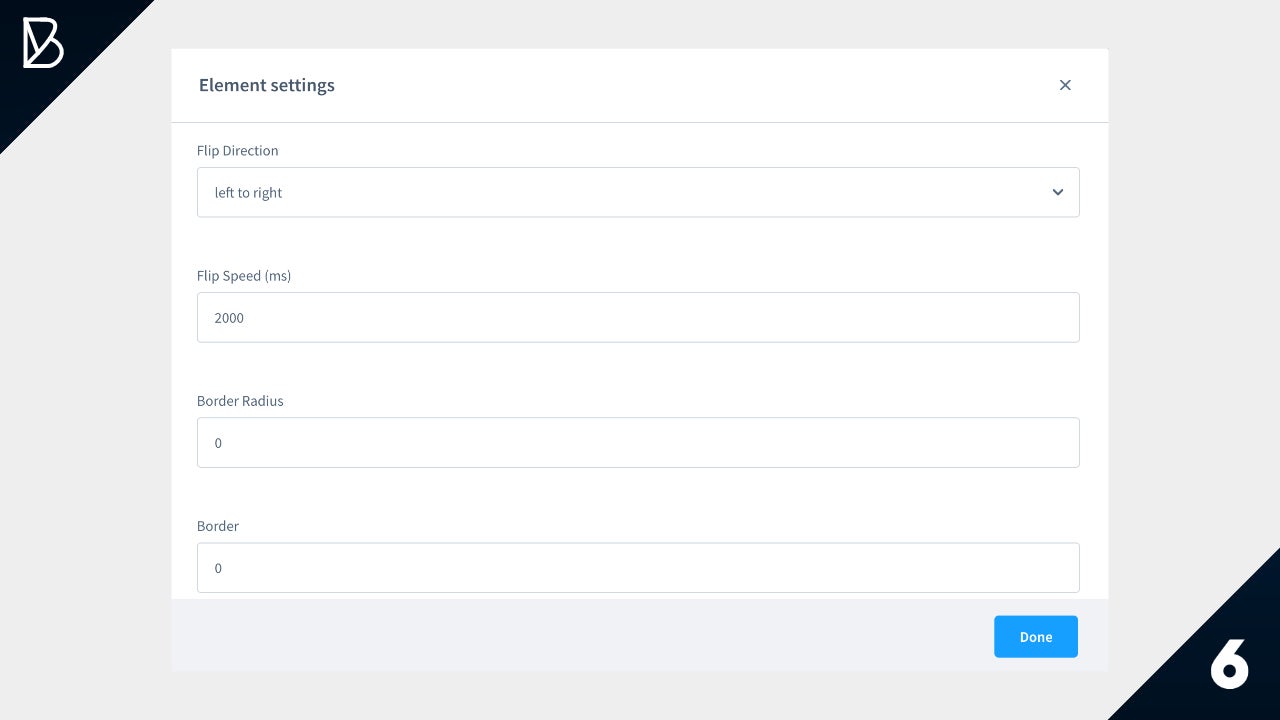Click the 2000 value in Flip Speed
The image size is (1280, 720).
click(229, 318)
